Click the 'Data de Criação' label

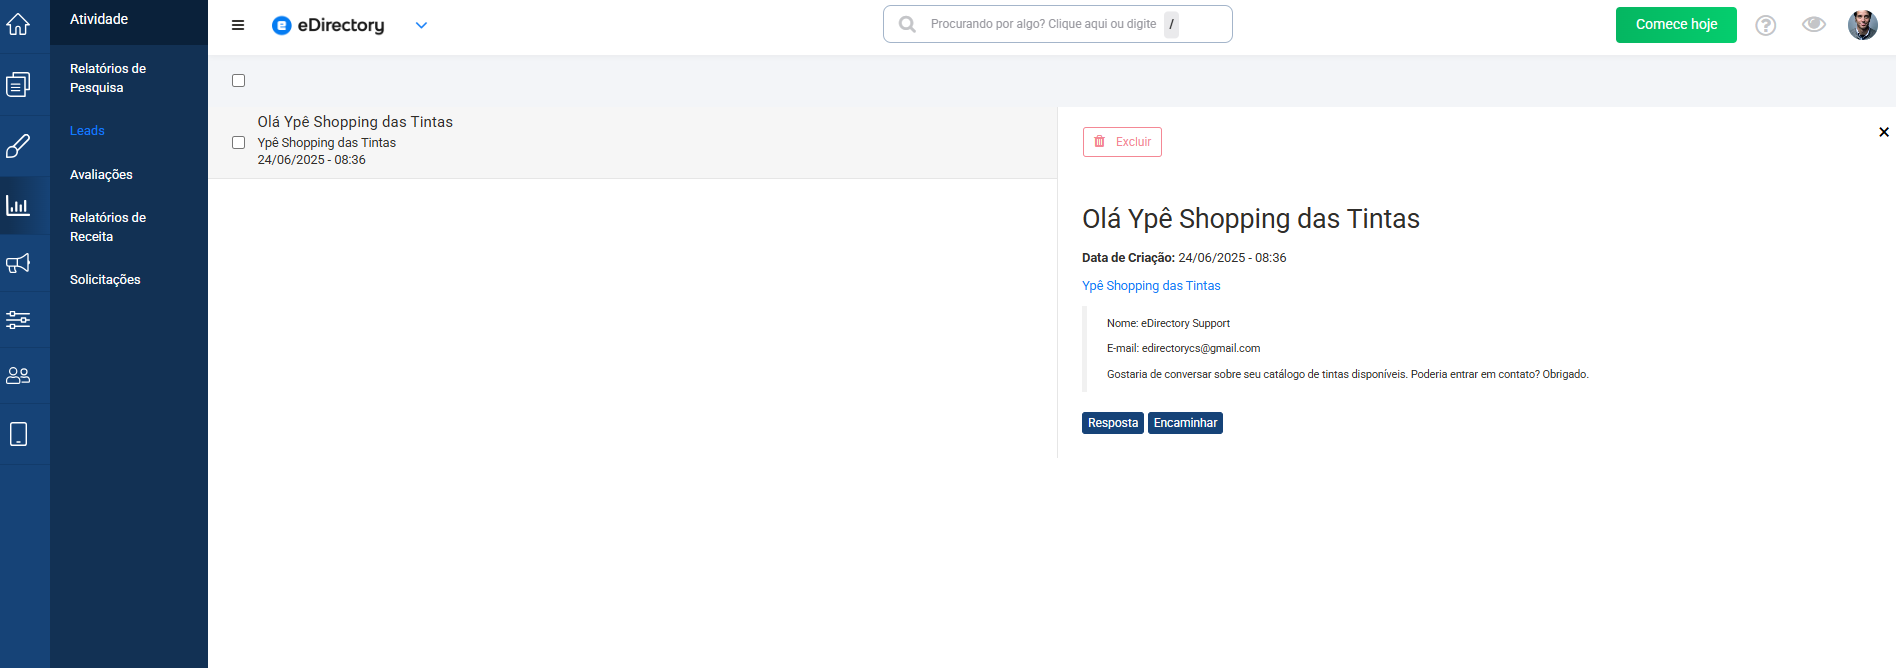tap(1128, 258)
